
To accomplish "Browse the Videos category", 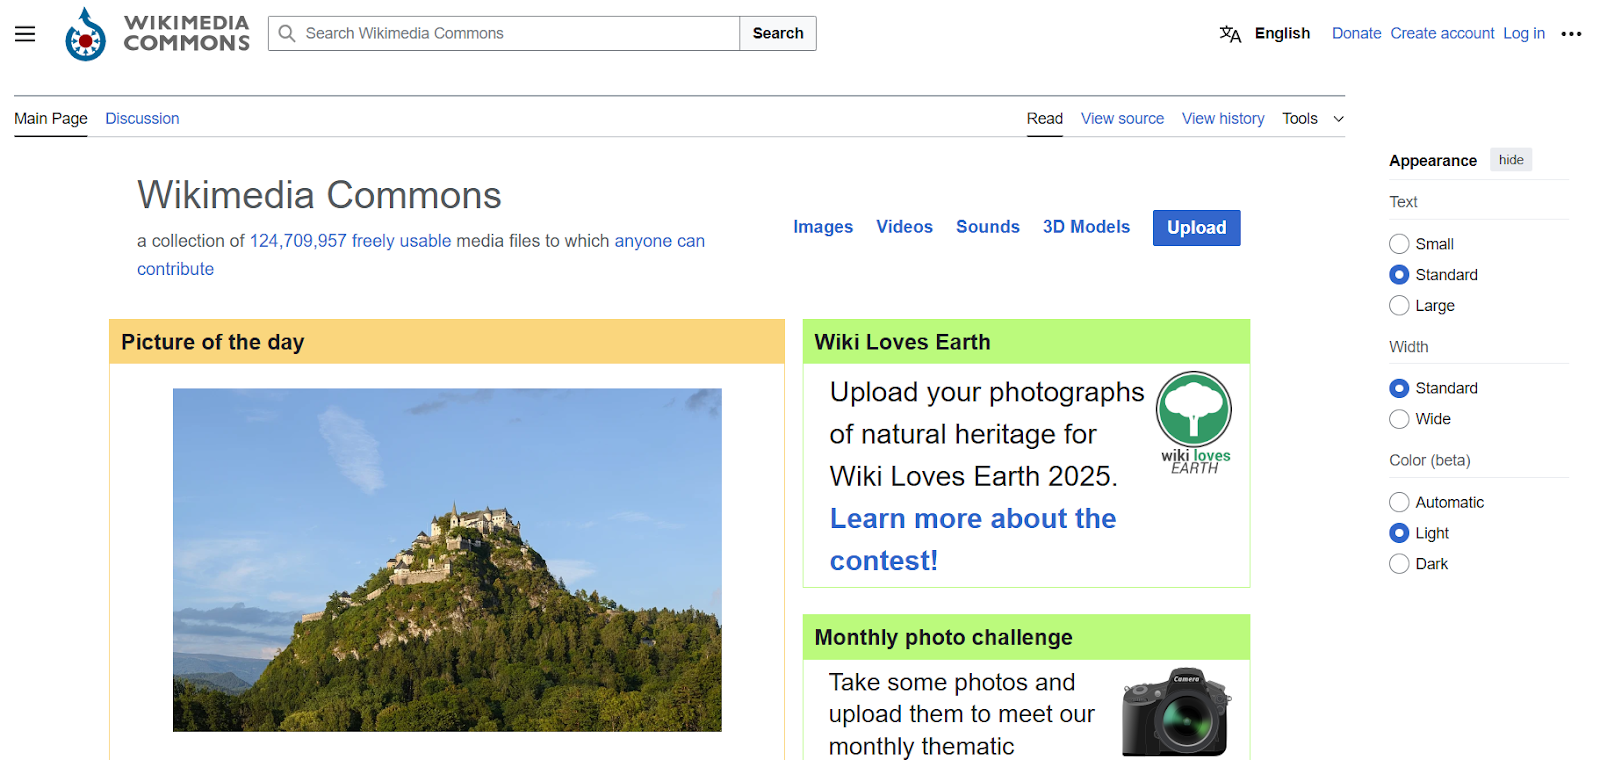I will [904, 227].
